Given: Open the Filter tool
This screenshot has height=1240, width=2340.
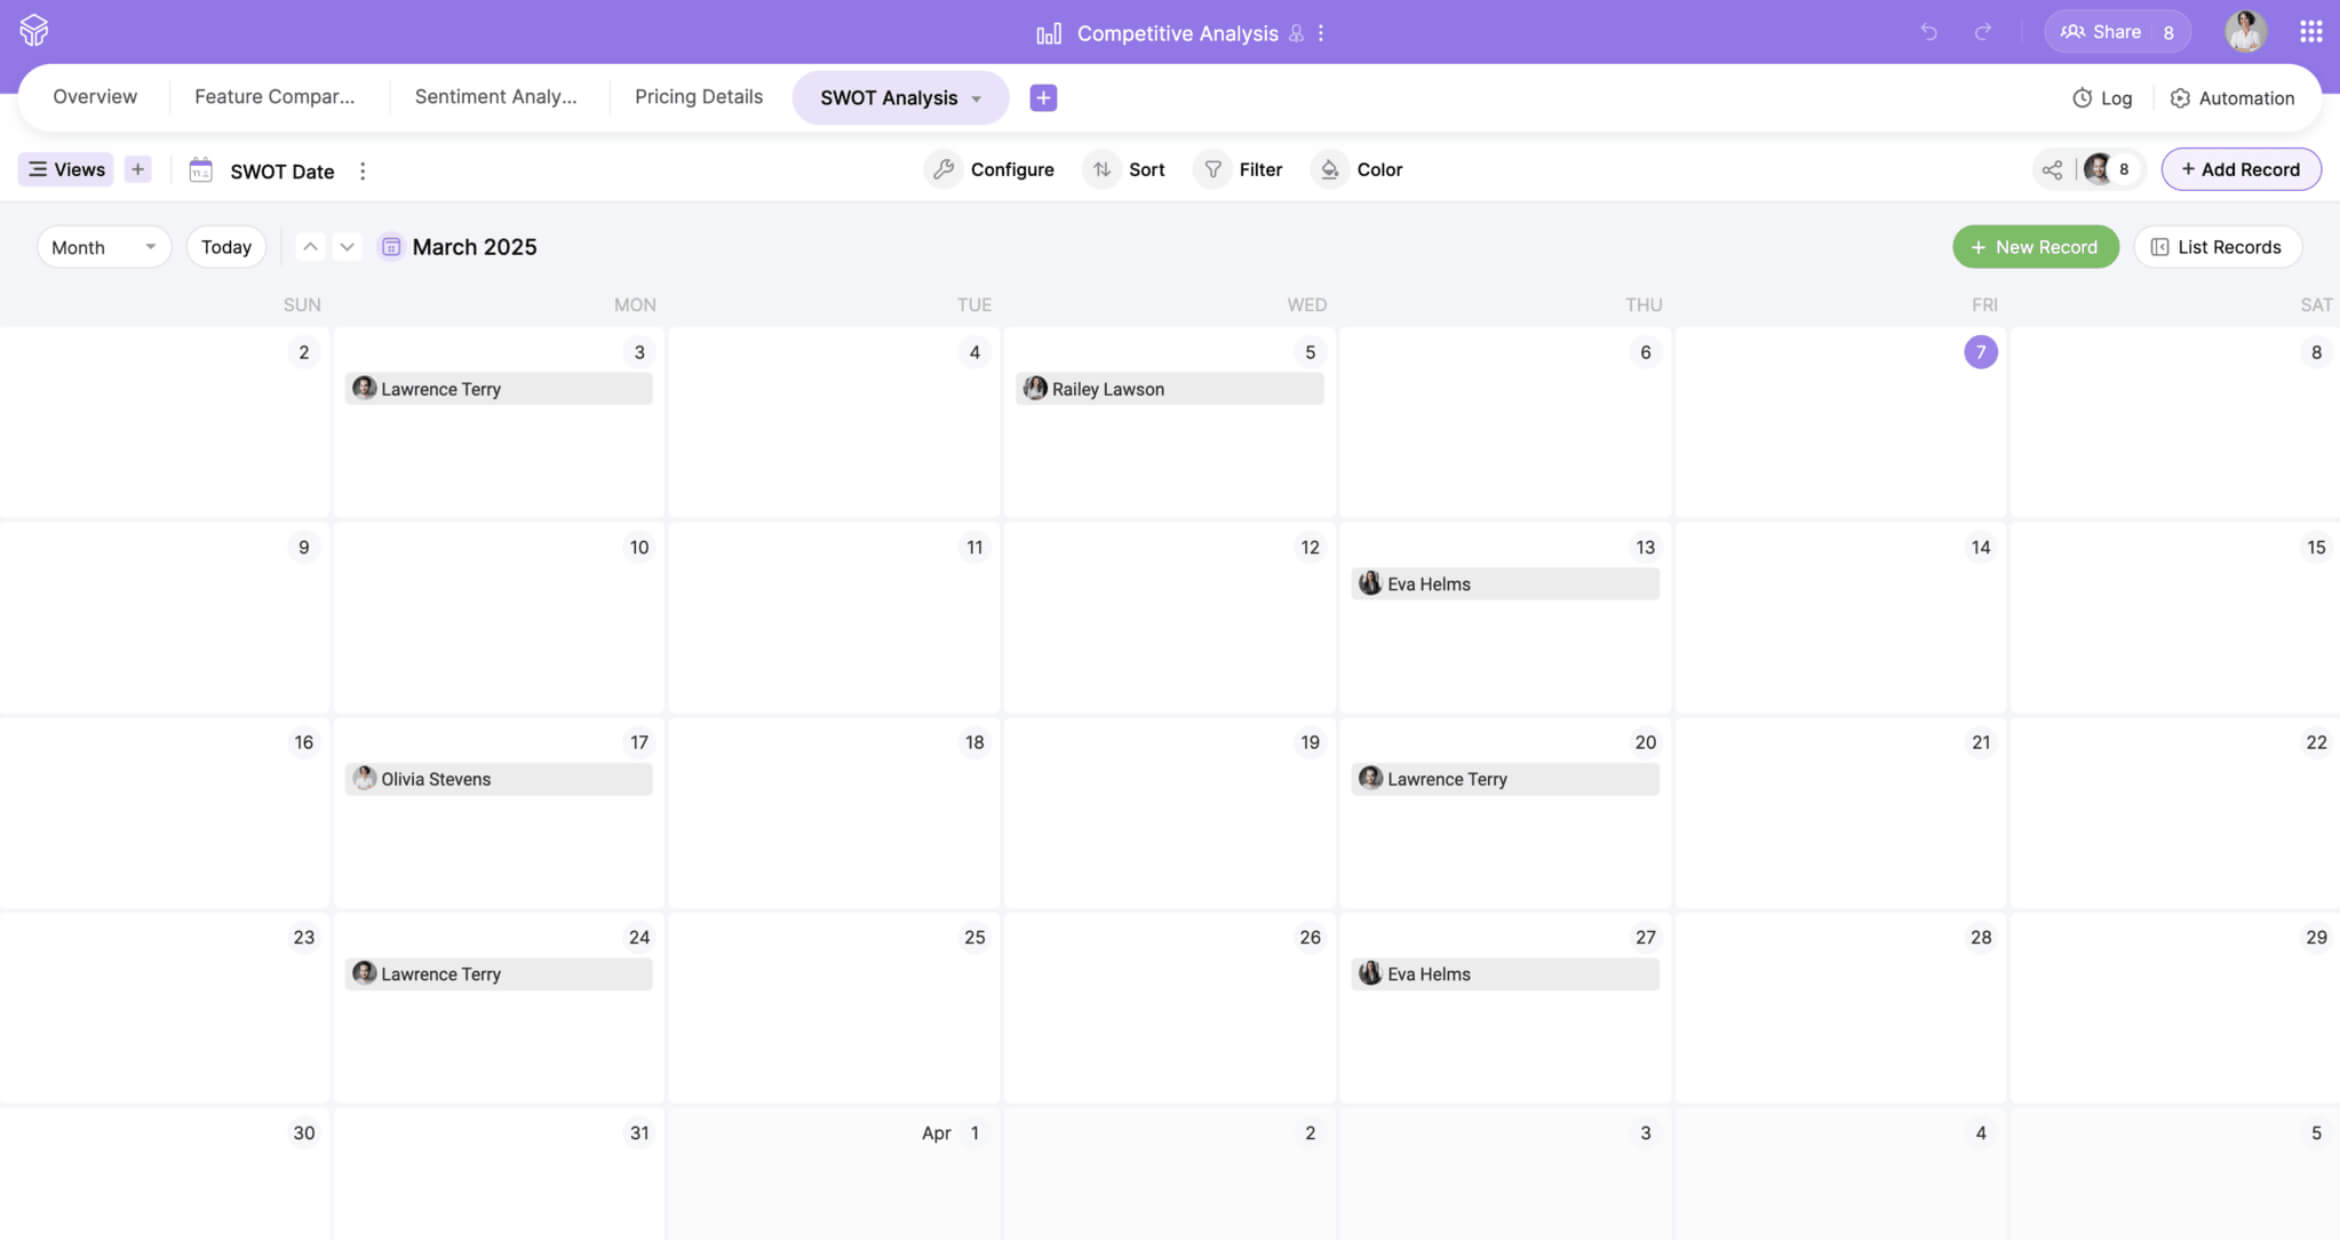Looking at the screenshot, I should click(1241, 170).
